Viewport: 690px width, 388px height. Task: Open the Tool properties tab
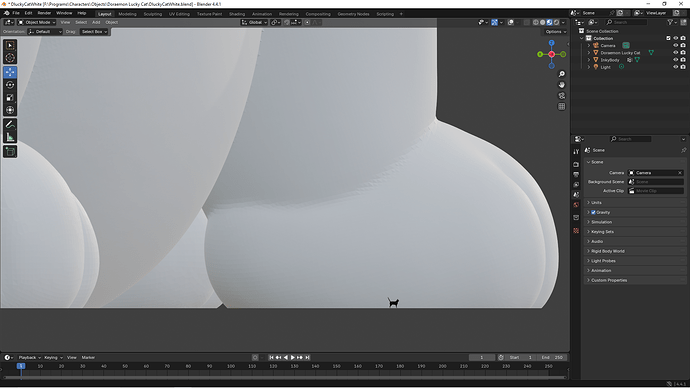pyautogui.click(x=576, y=151)
